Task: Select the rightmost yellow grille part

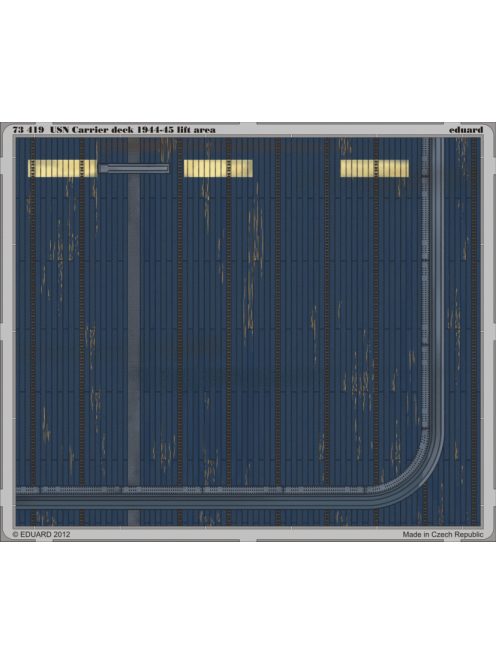Action: click(375, 168)
